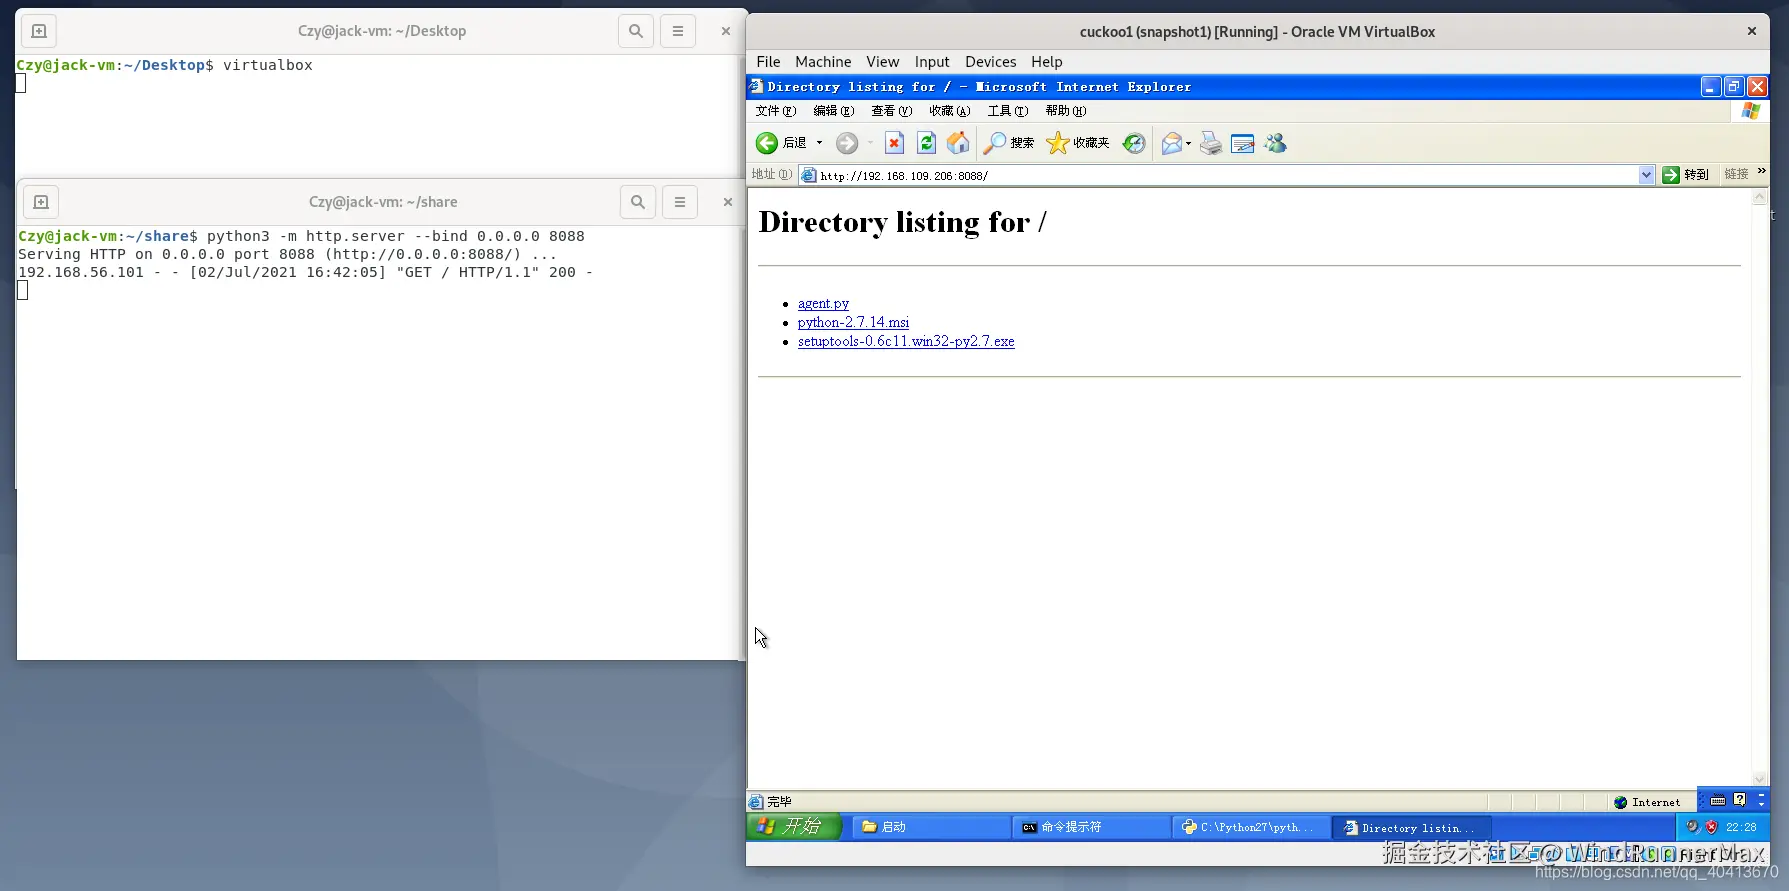
Task: Click the IE page vertical scrollbar down arrow
Action: (x=1760, y=779)
